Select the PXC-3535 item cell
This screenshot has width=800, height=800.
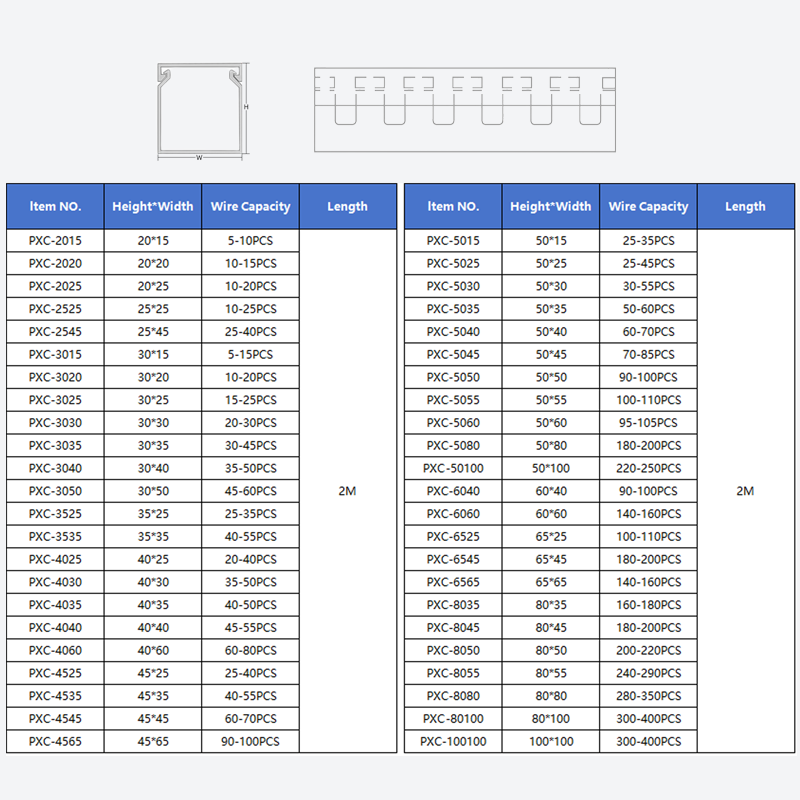coord(55,537)
